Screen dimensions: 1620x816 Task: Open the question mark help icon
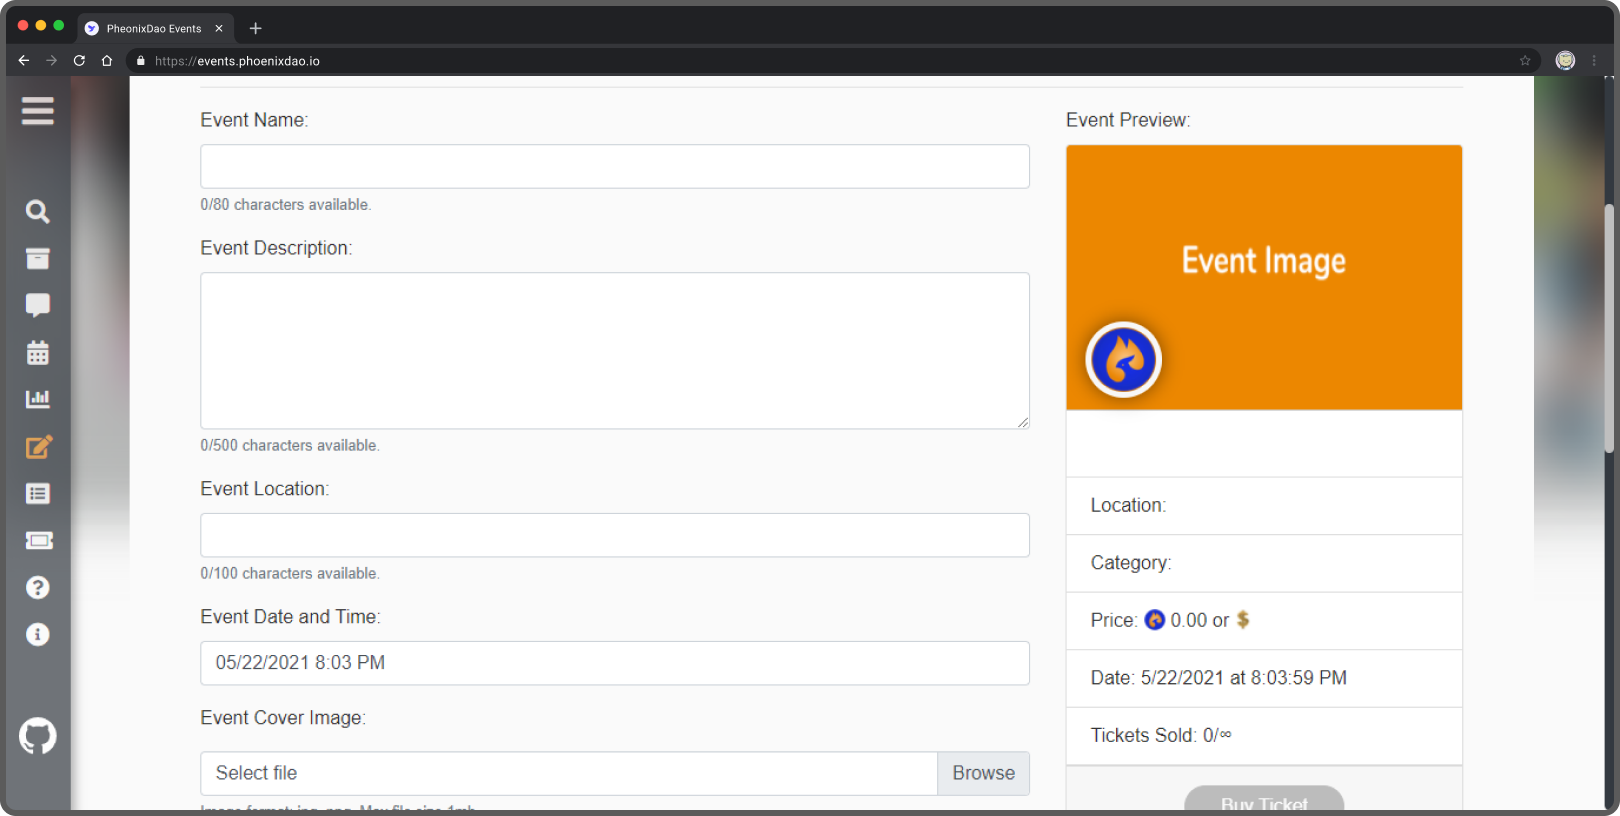pos(37,587)
